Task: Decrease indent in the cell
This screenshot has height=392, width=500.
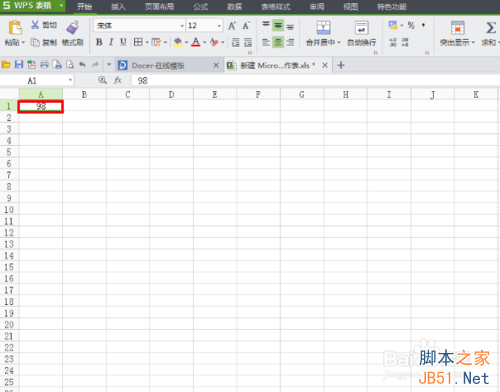Action: click(236, 42)
